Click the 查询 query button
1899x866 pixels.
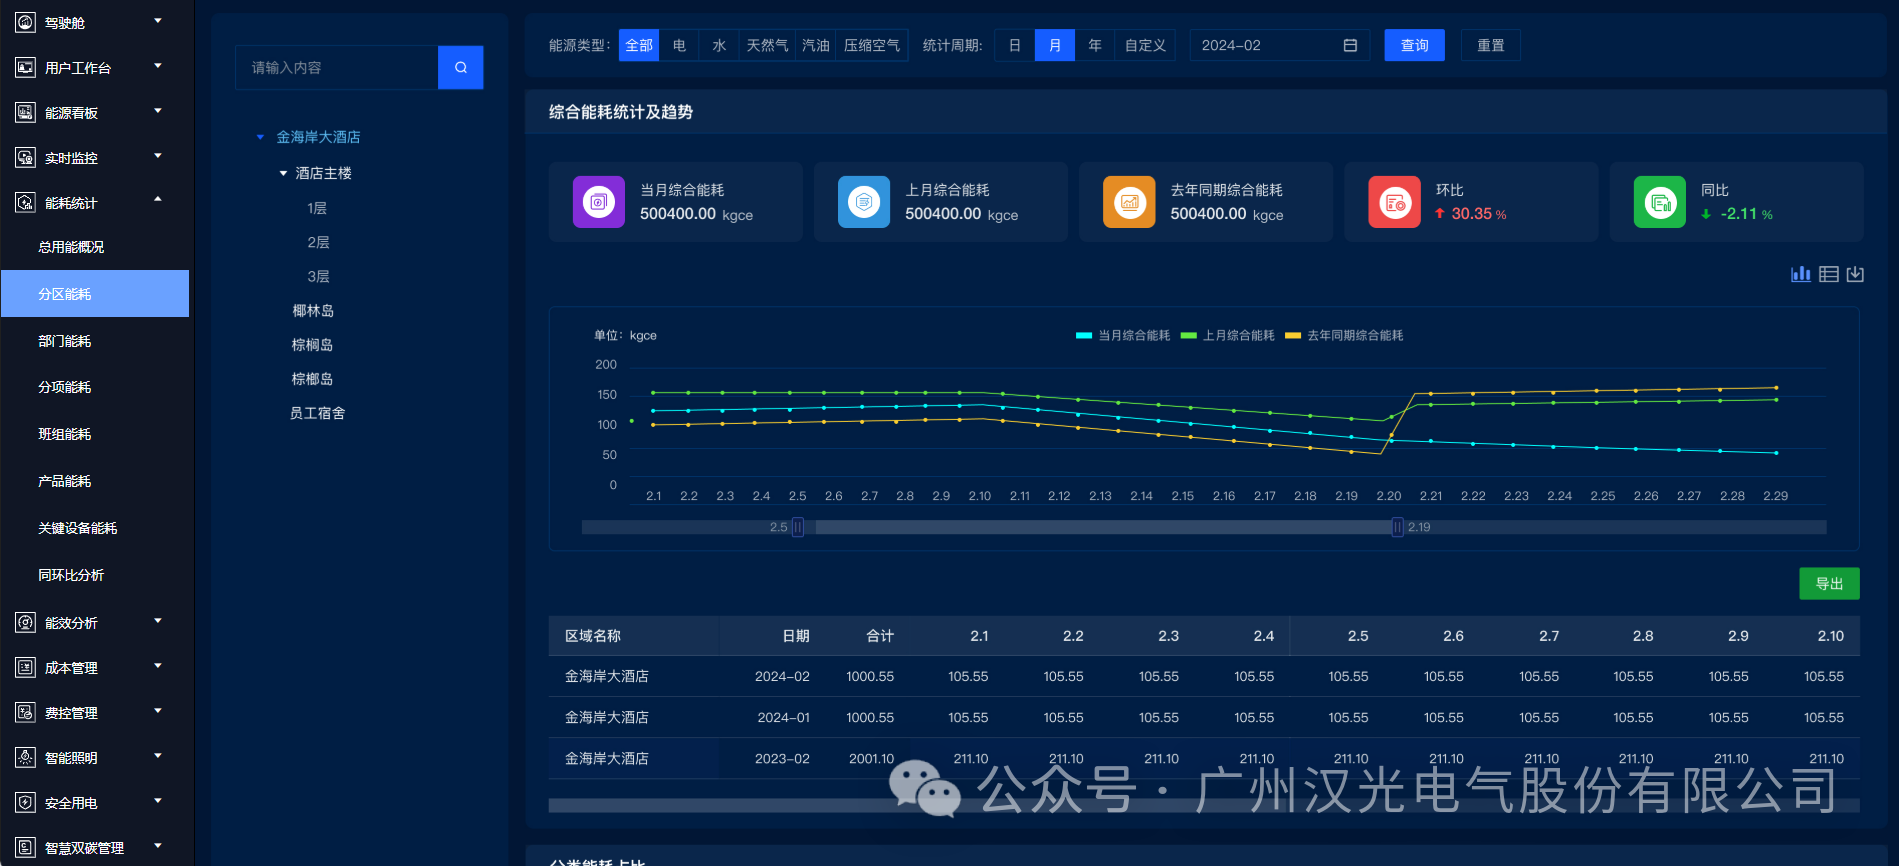tap(1414, 46)
